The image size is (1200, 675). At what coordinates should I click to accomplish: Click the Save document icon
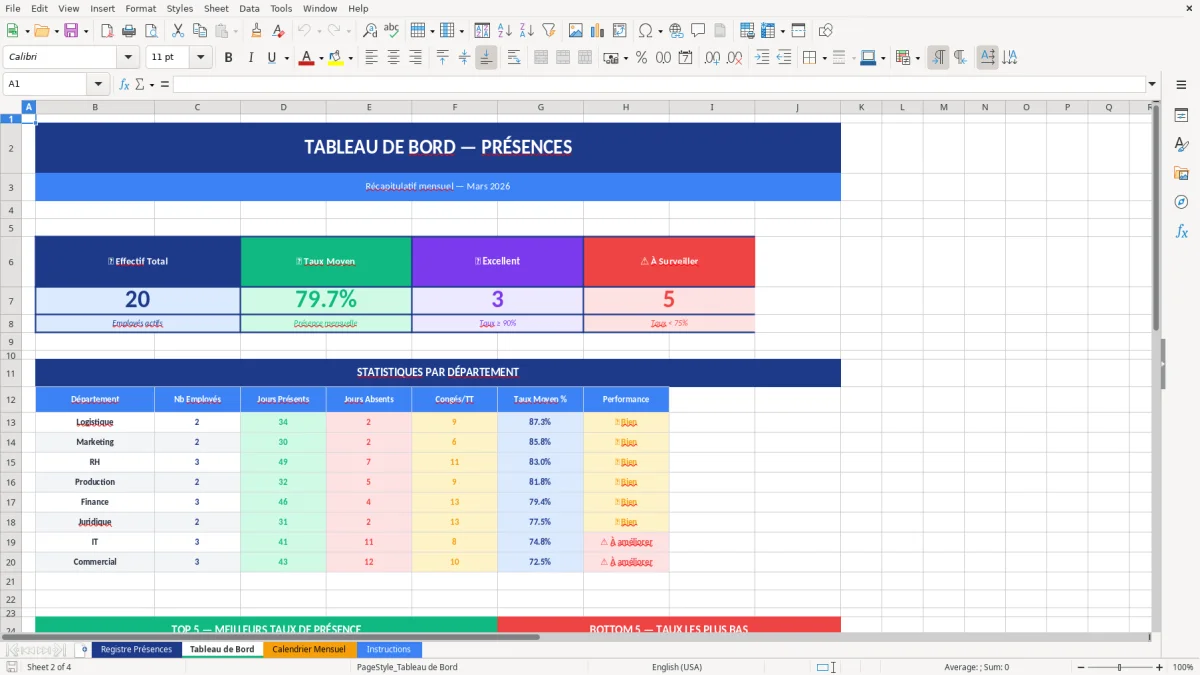71,31
